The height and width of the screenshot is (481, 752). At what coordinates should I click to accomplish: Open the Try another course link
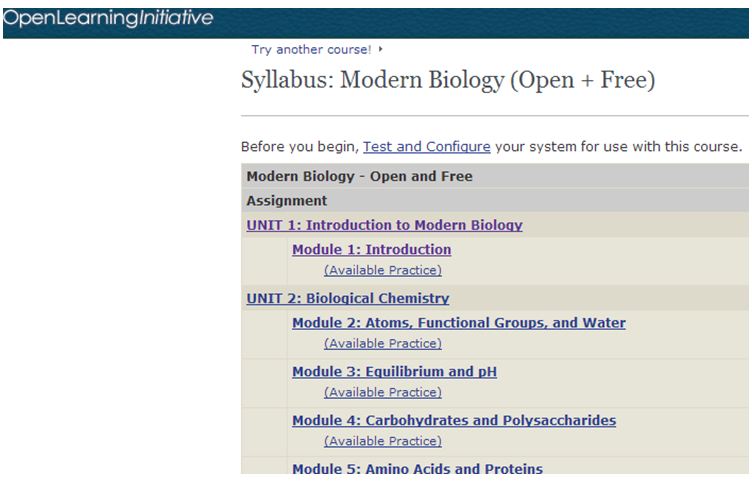click(311, 49)
